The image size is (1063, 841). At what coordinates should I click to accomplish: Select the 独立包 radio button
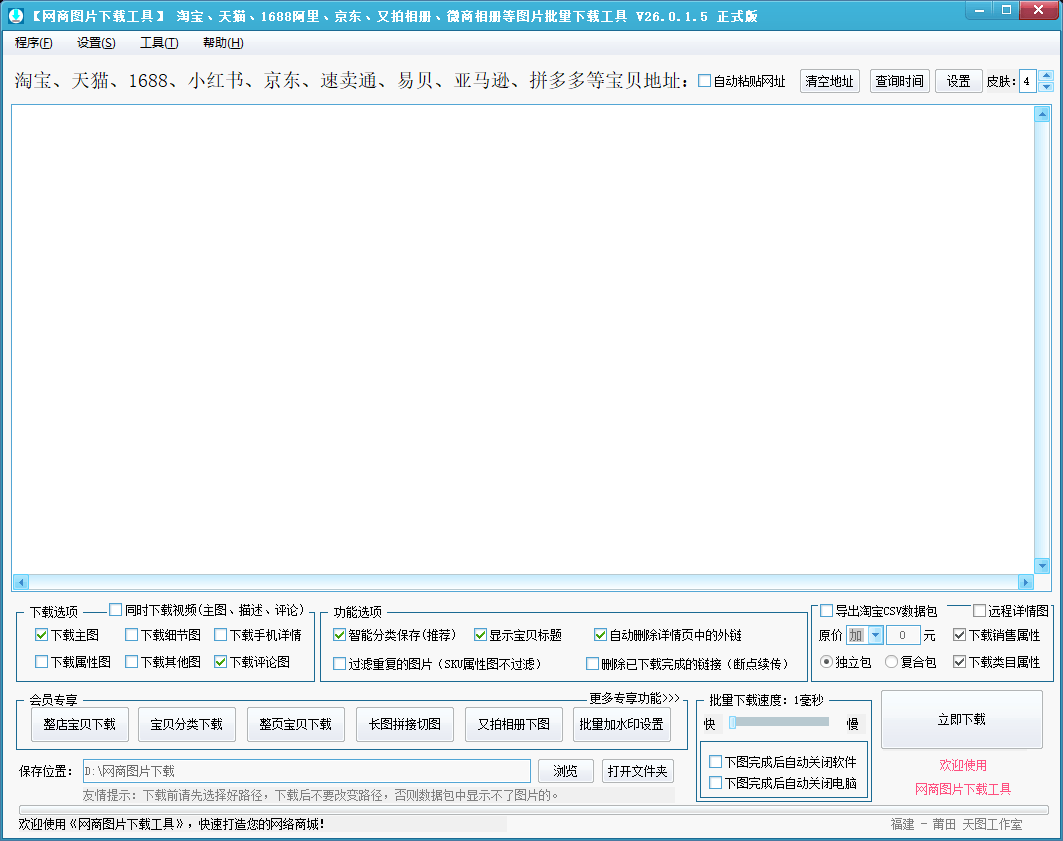point(826,661)
